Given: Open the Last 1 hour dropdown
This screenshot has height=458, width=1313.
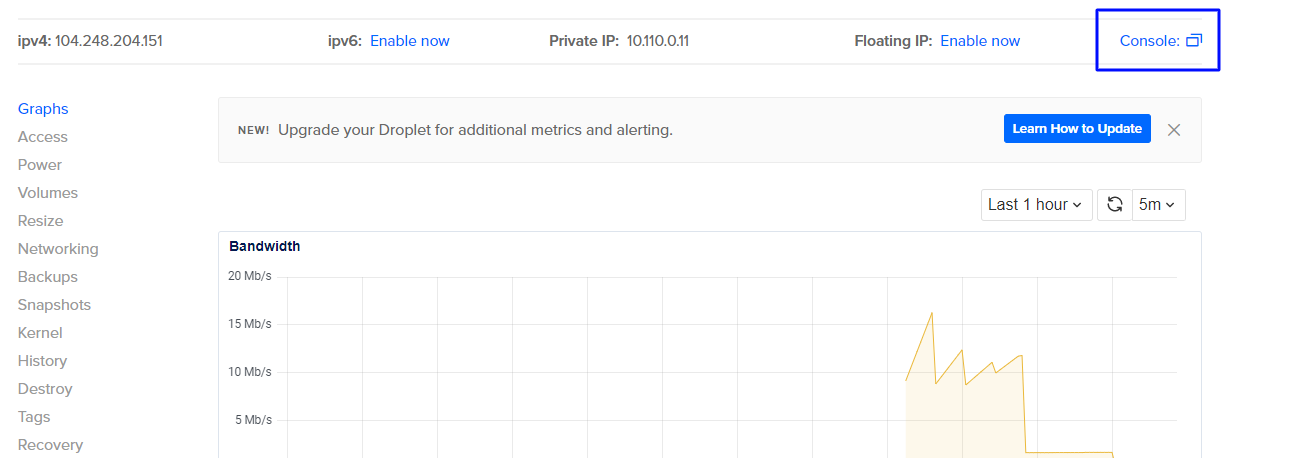Looking at the screenshot, I should pyautogui.click(x=1036, y=204).
